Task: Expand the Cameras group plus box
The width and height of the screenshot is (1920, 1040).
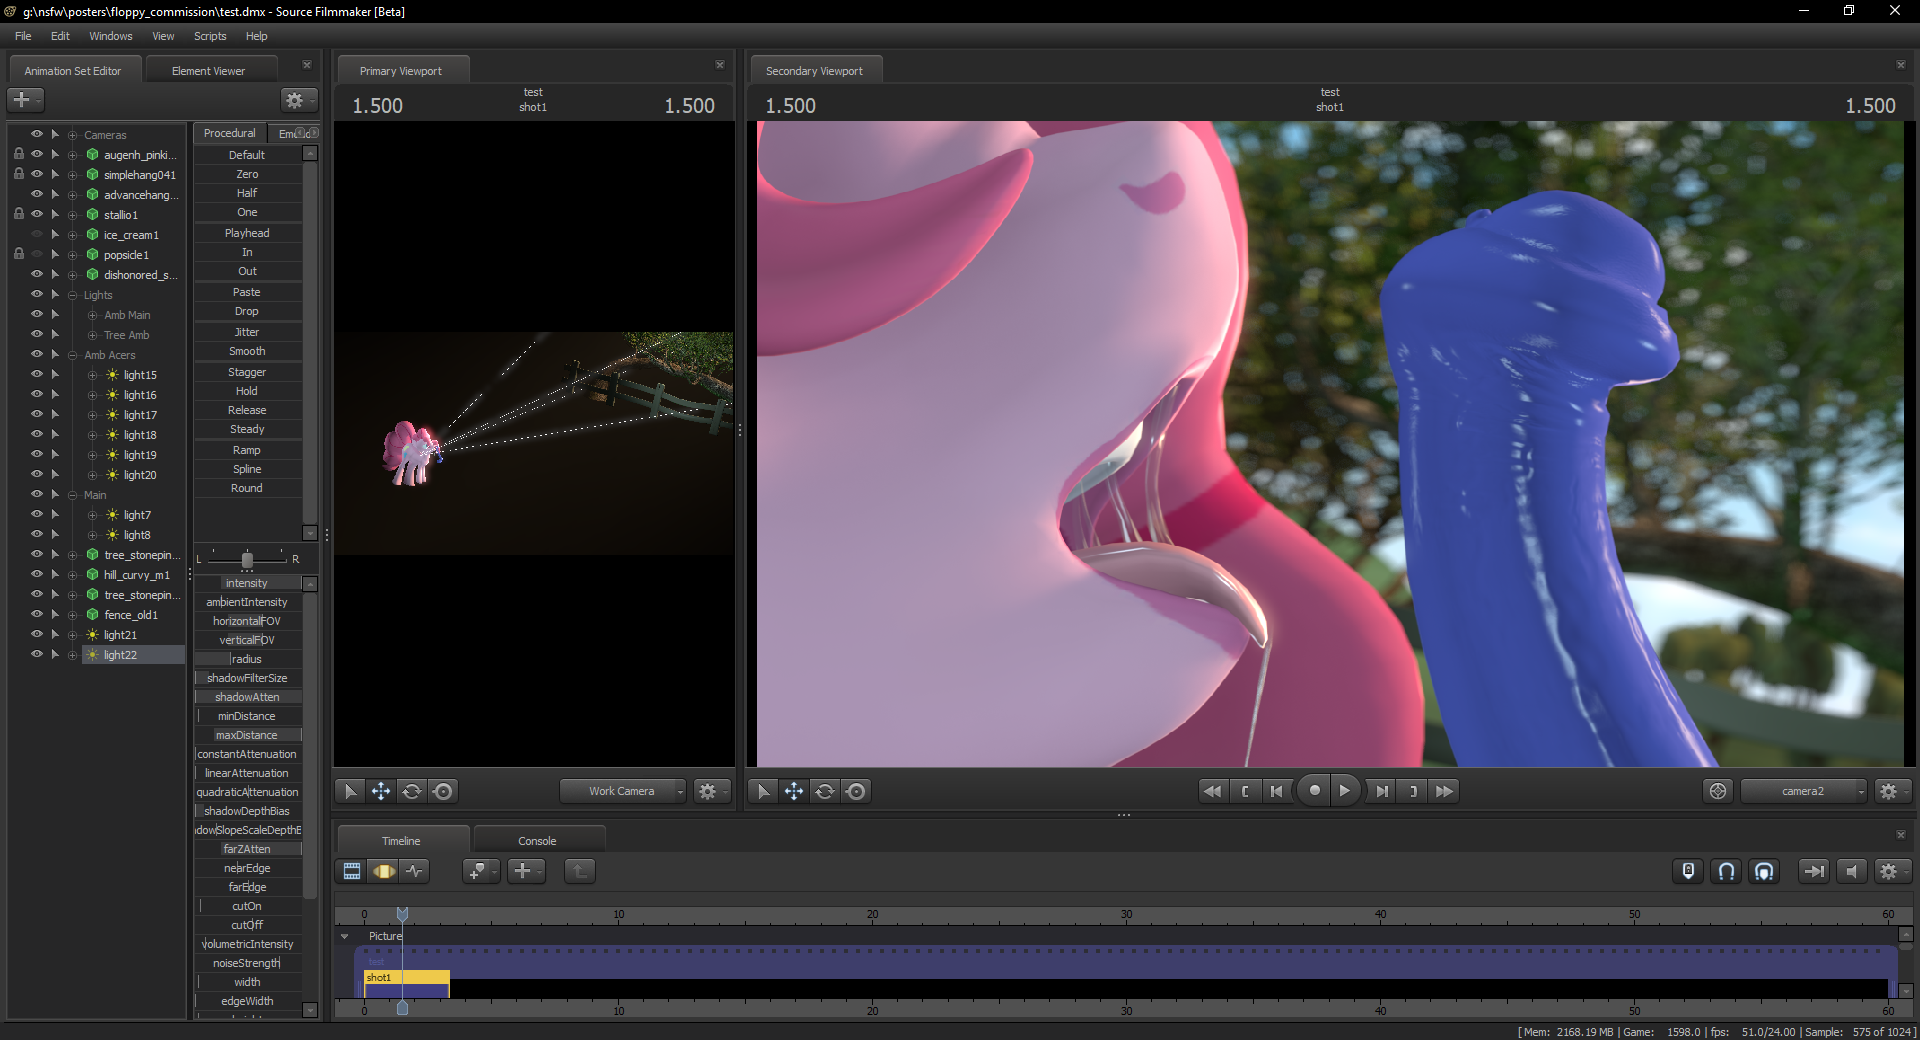Action: (x=73, y=135)
